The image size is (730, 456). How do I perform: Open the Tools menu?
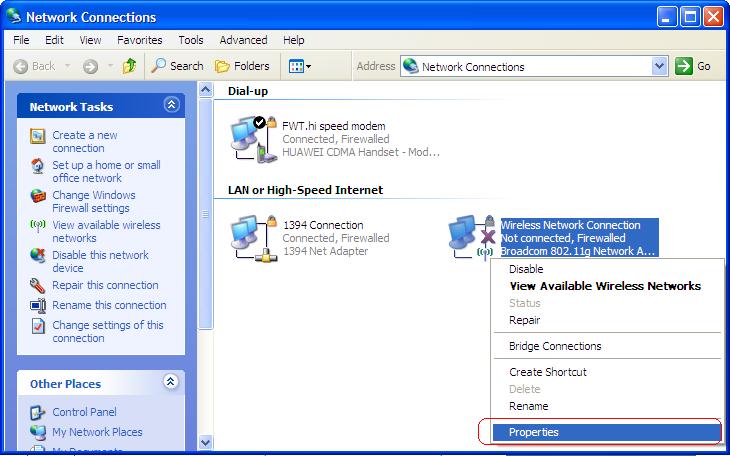pos(191,40)
